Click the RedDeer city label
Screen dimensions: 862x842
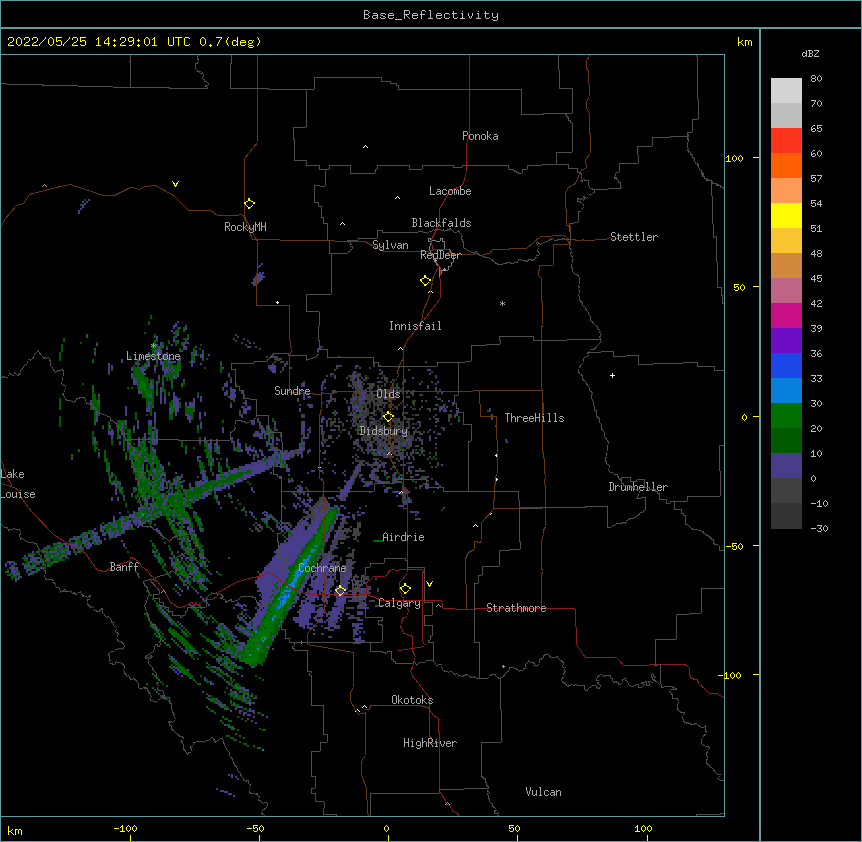tap(440, 255)
